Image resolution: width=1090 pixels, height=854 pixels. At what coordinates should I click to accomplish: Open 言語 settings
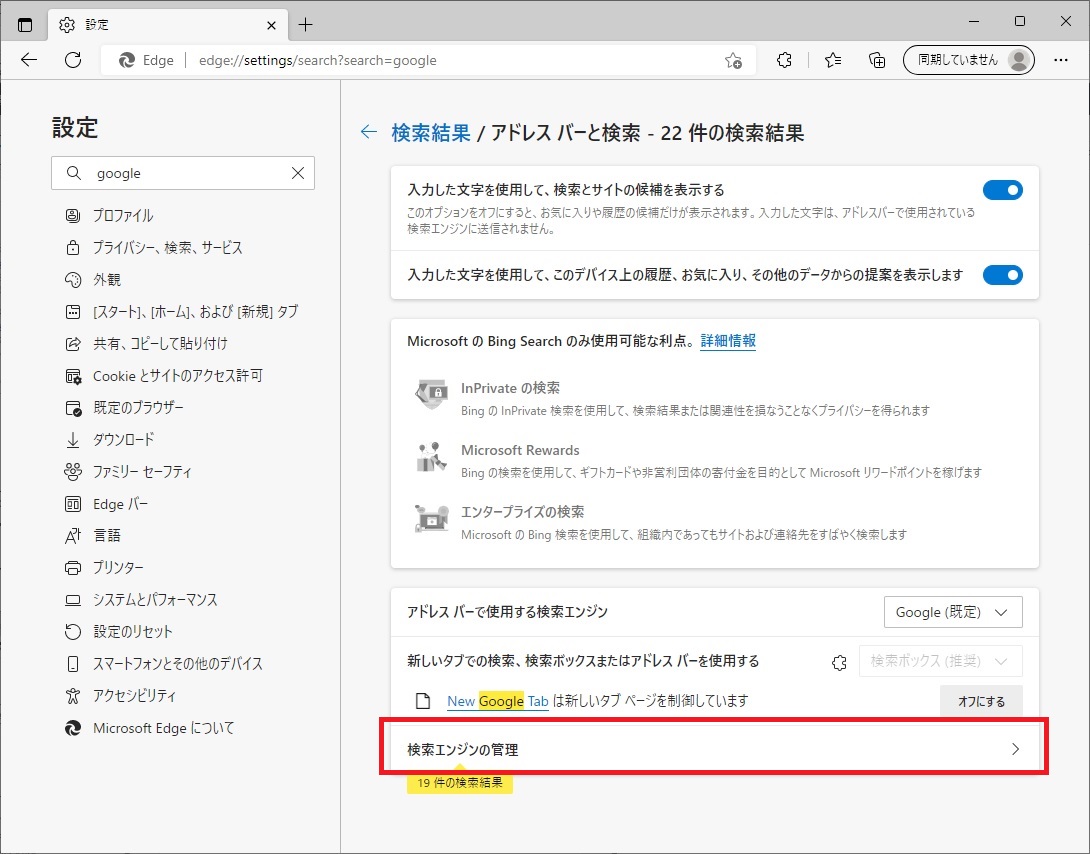click(x=92, y=535)
